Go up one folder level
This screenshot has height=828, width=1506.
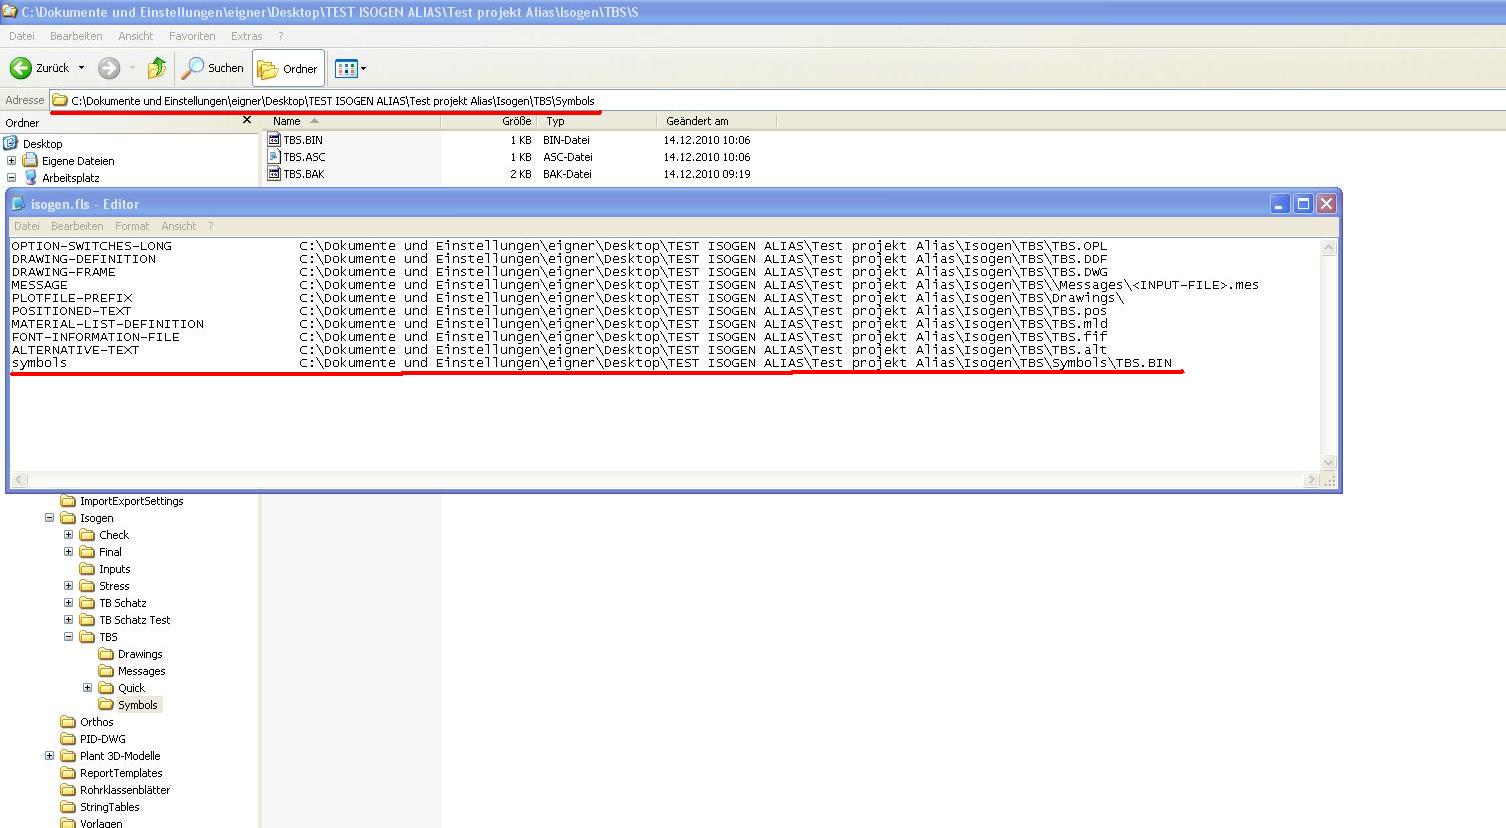point(156,68)
